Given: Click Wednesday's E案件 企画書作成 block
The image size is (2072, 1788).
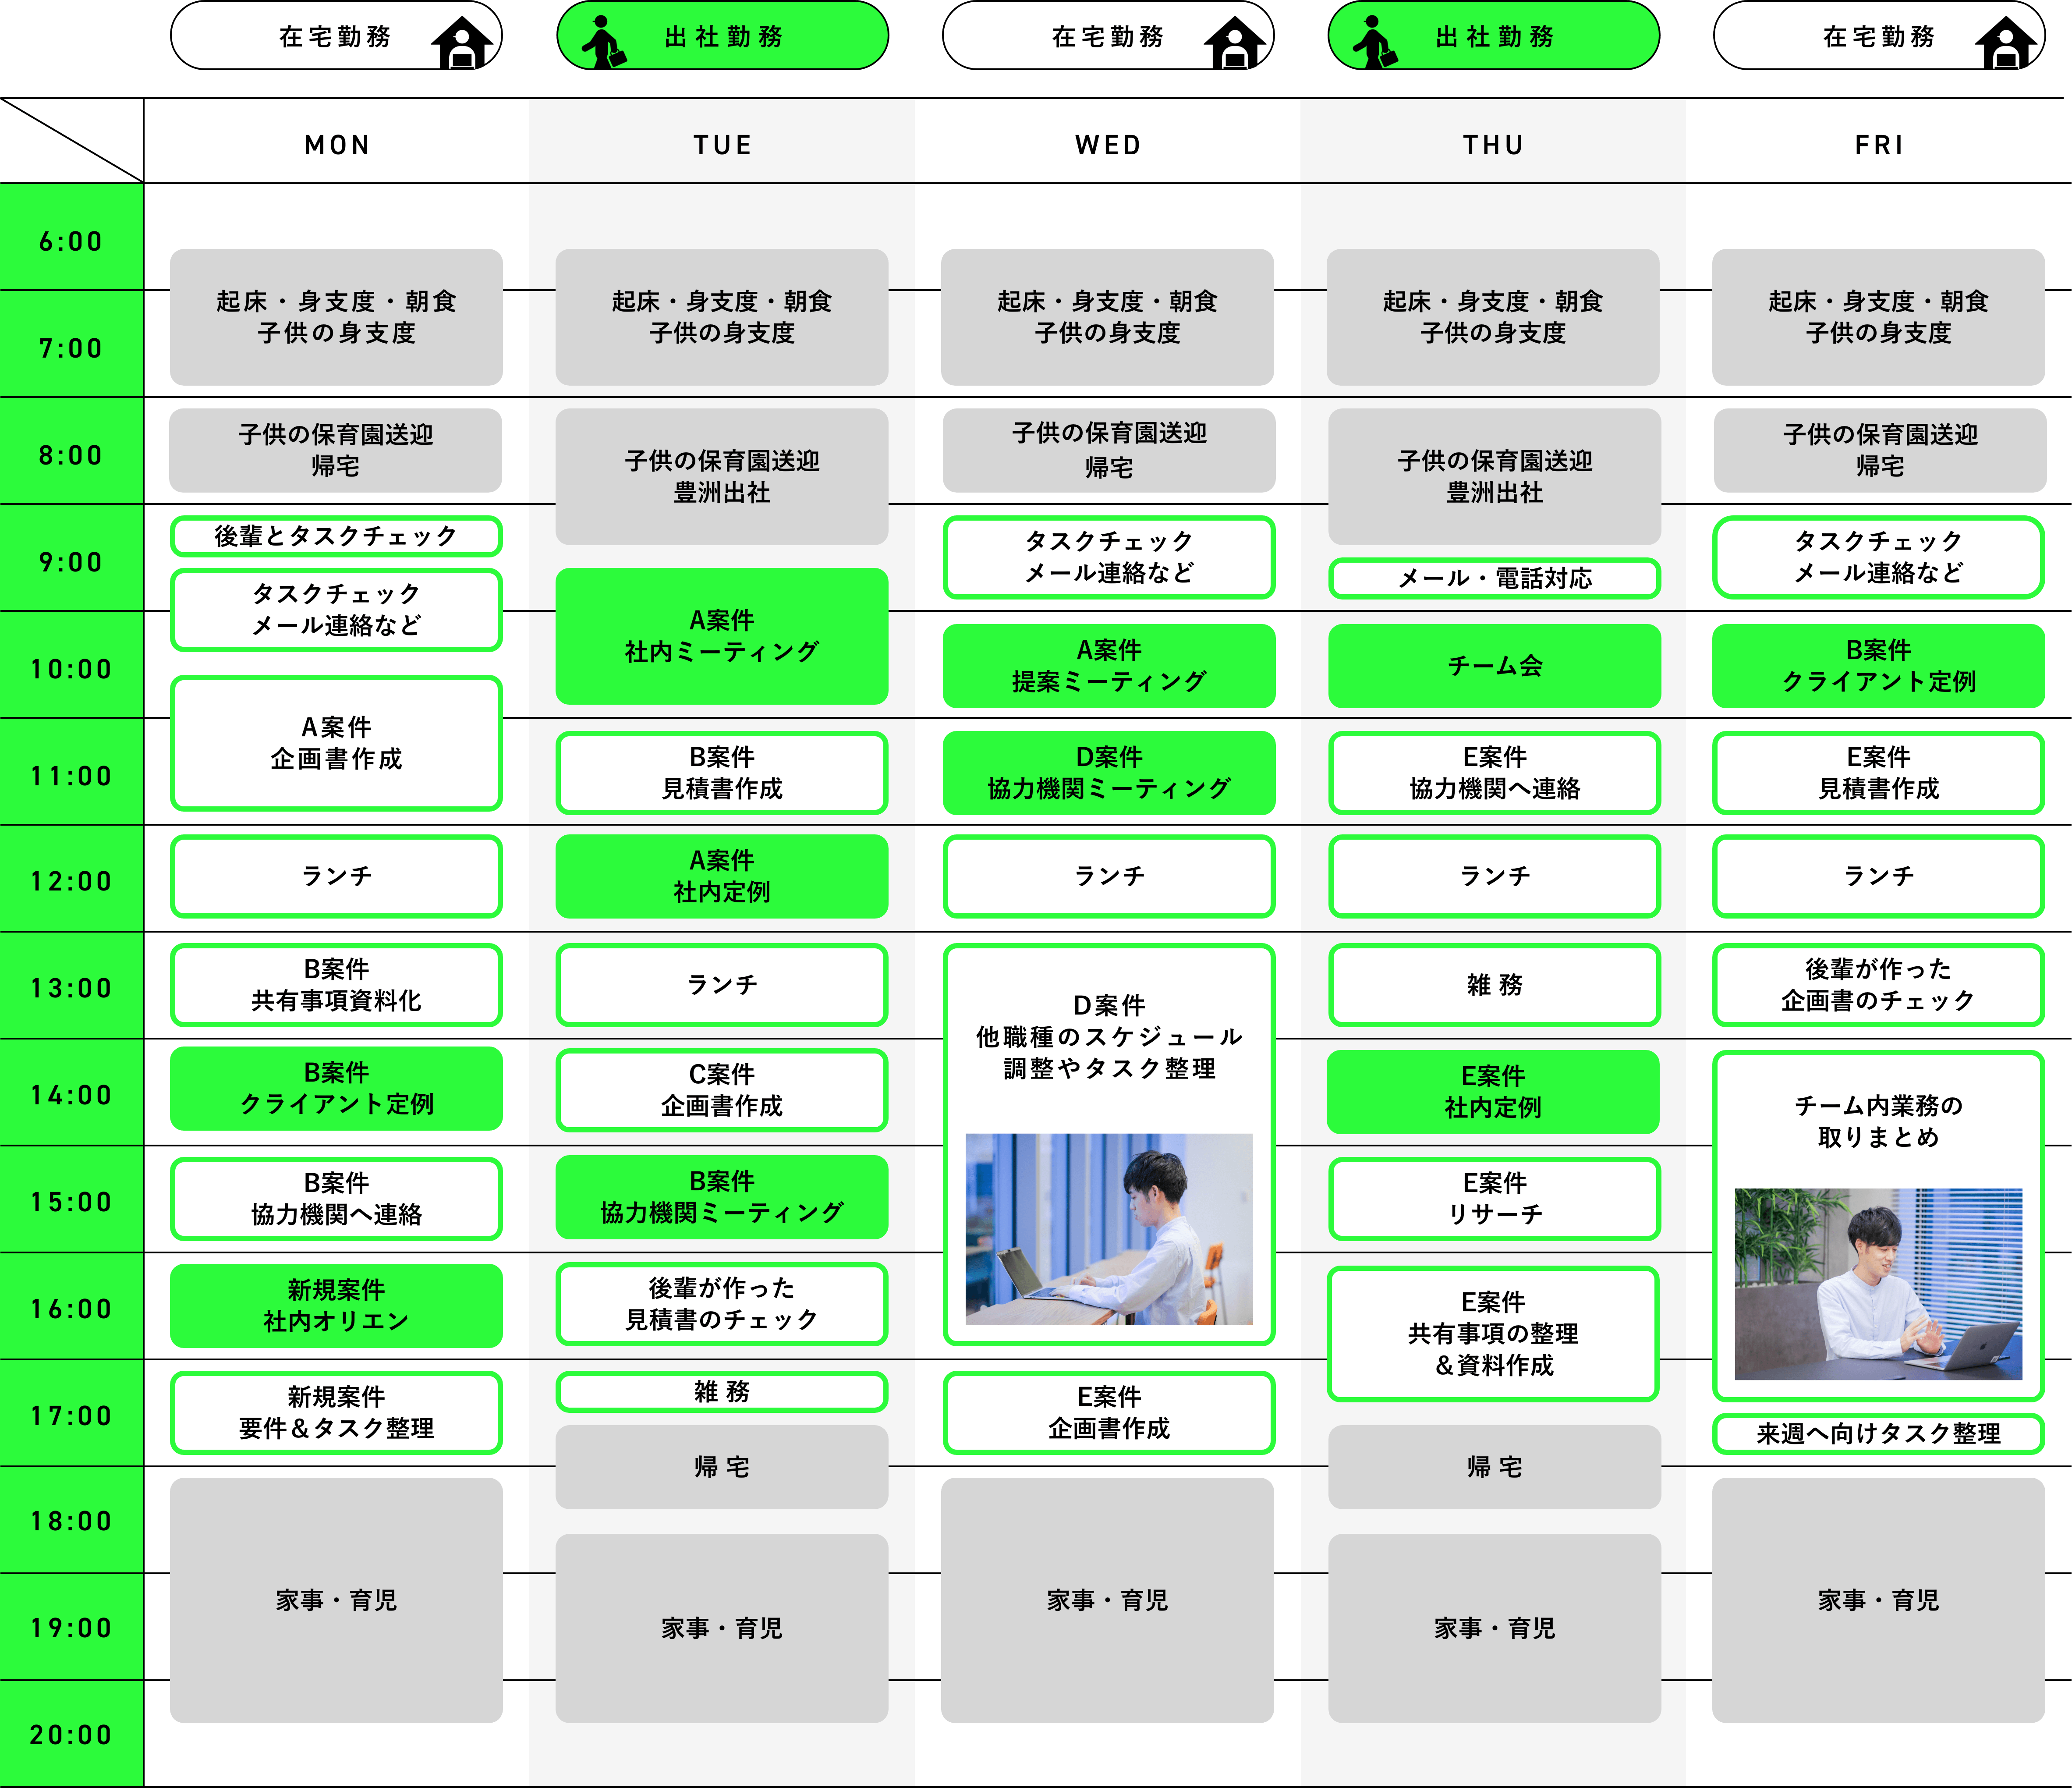Looking at the screenshot, I should point(1108,1412).
